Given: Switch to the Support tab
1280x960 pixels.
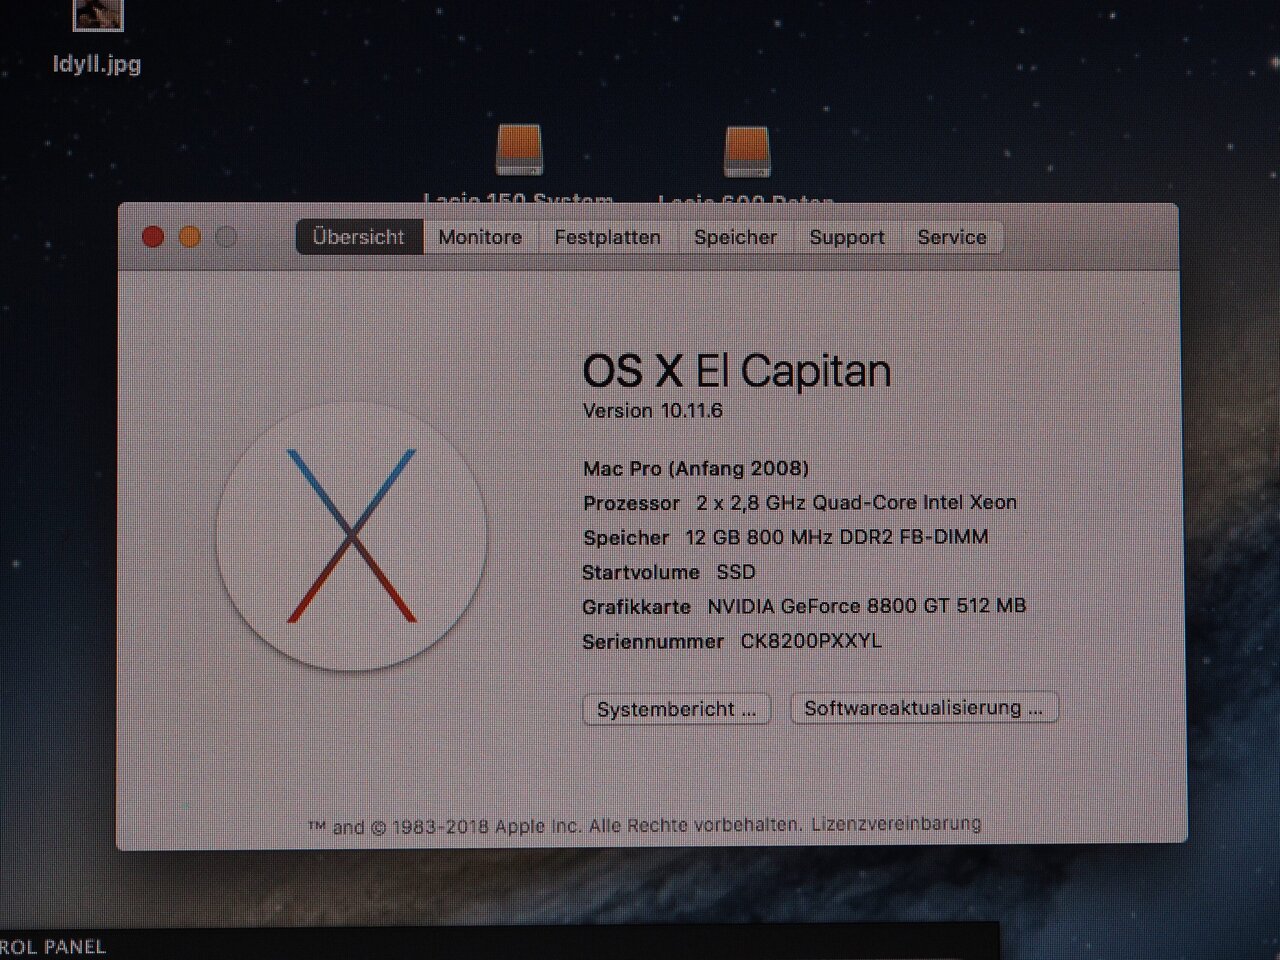Looking at the screenshot, I should pyautogui.click(x=847, y=237).
